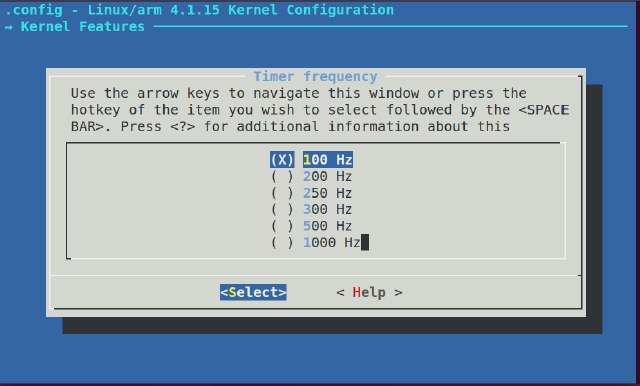Pick the 250 Hz radio parentheses
640x386 pixels.
point(282,193)
